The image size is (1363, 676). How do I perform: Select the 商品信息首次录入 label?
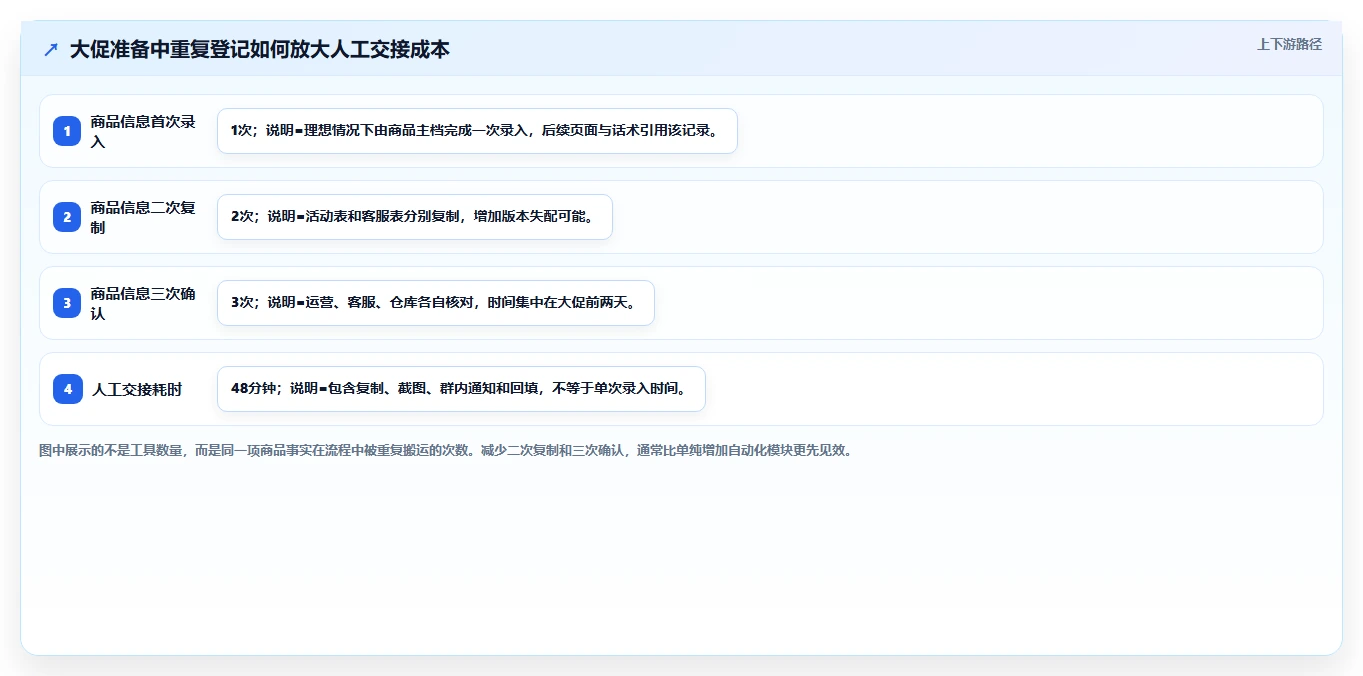pos(144,131)
